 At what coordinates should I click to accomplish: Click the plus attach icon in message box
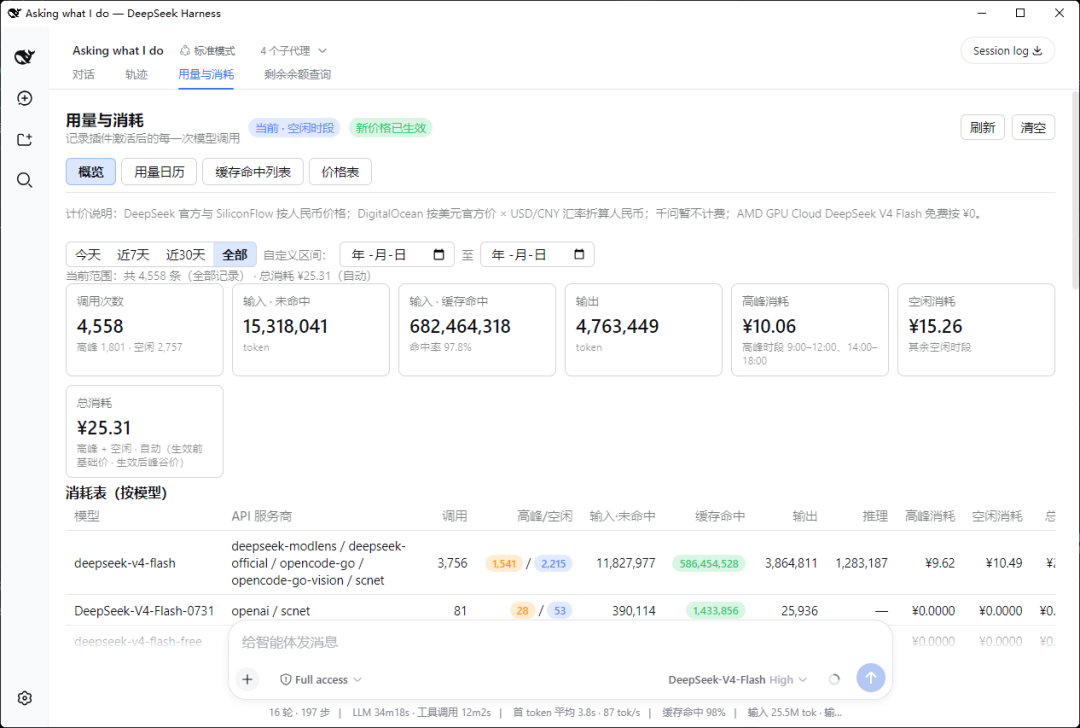click(247, 680)
